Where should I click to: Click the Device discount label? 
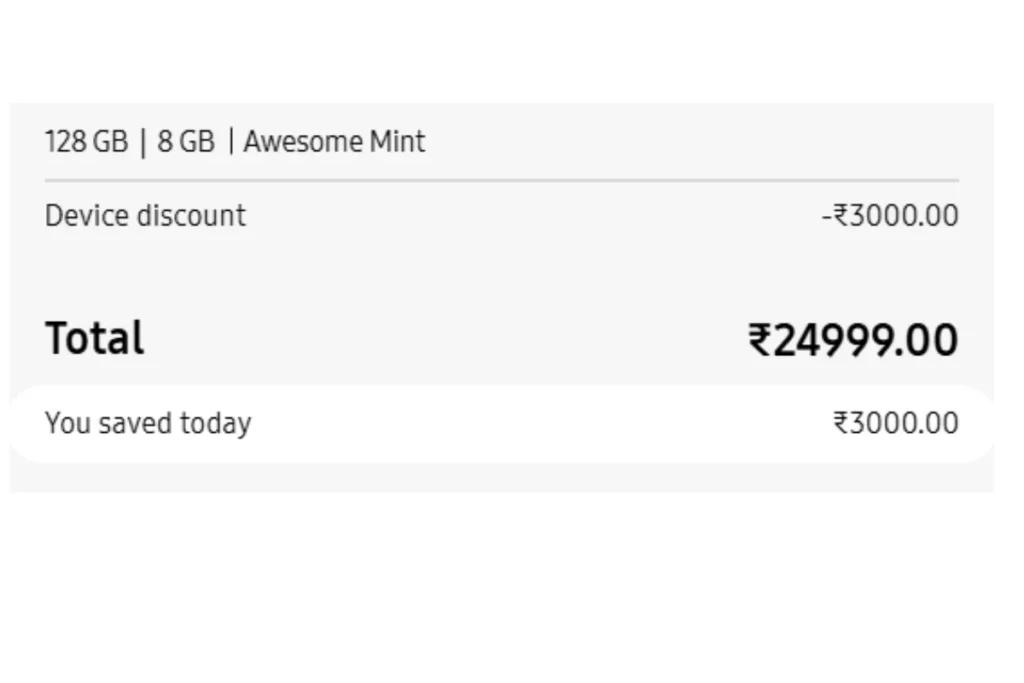145,215
